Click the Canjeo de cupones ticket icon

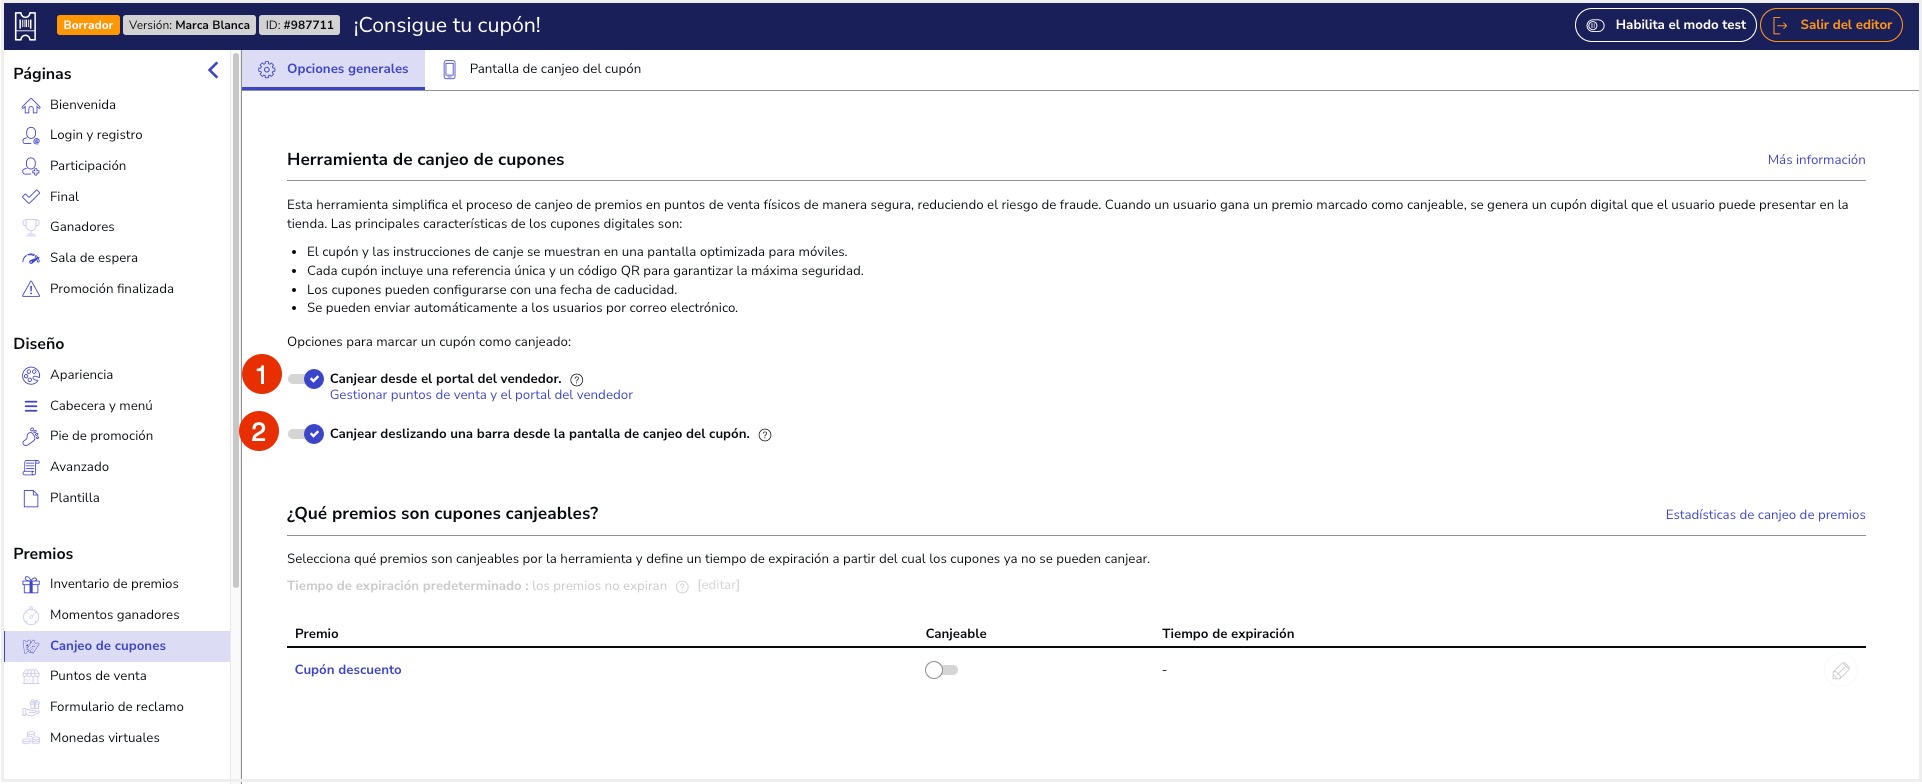coord(31,646)
